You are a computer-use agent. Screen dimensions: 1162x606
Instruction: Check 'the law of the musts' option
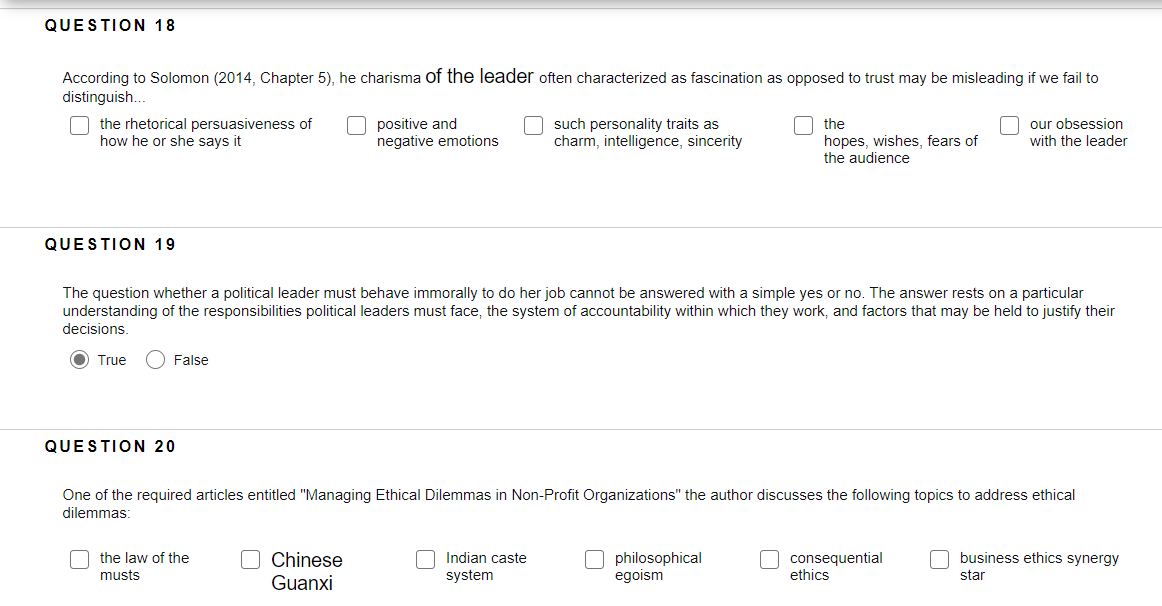click(79, 559)
